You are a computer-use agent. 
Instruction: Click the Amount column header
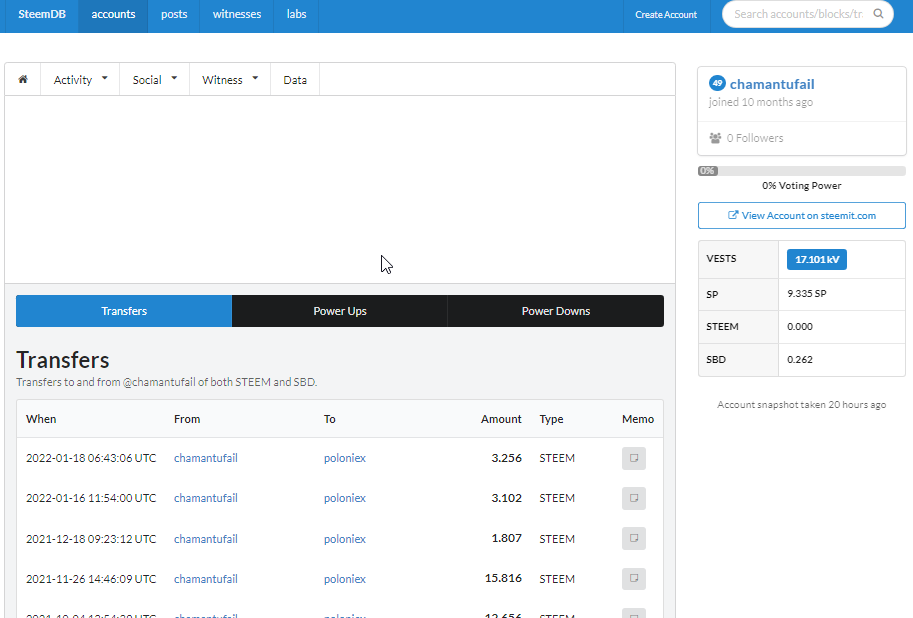click(x=501, y=419)
